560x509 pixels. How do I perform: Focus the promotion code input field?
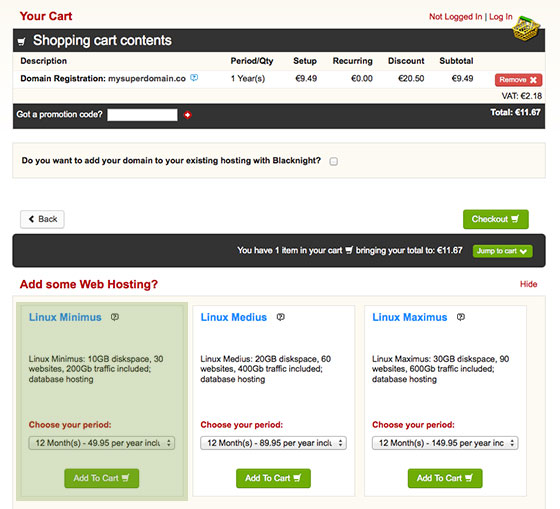[142, 115]
